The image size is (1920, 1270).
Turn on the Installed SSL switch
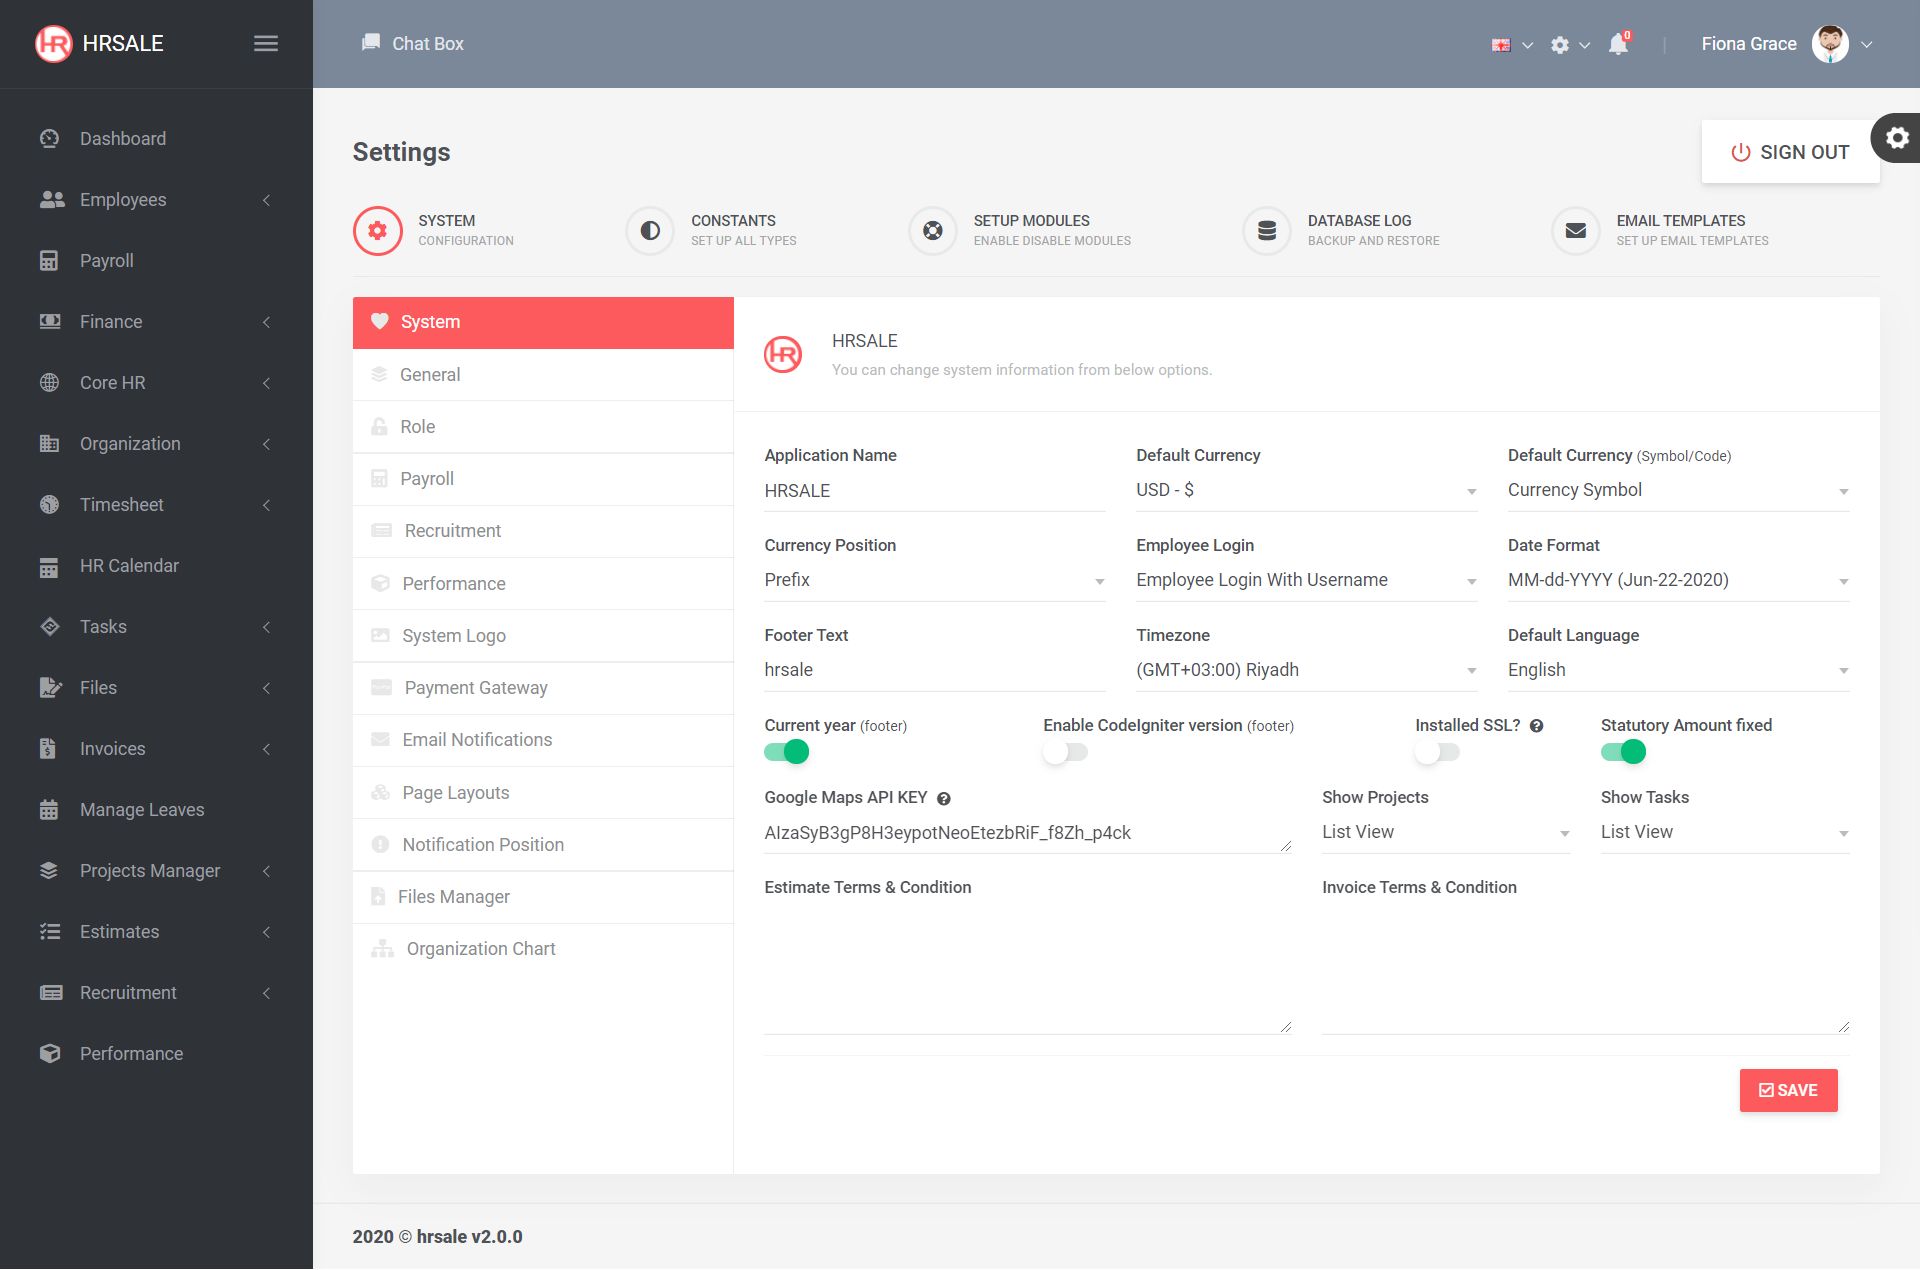point(1437,752)
